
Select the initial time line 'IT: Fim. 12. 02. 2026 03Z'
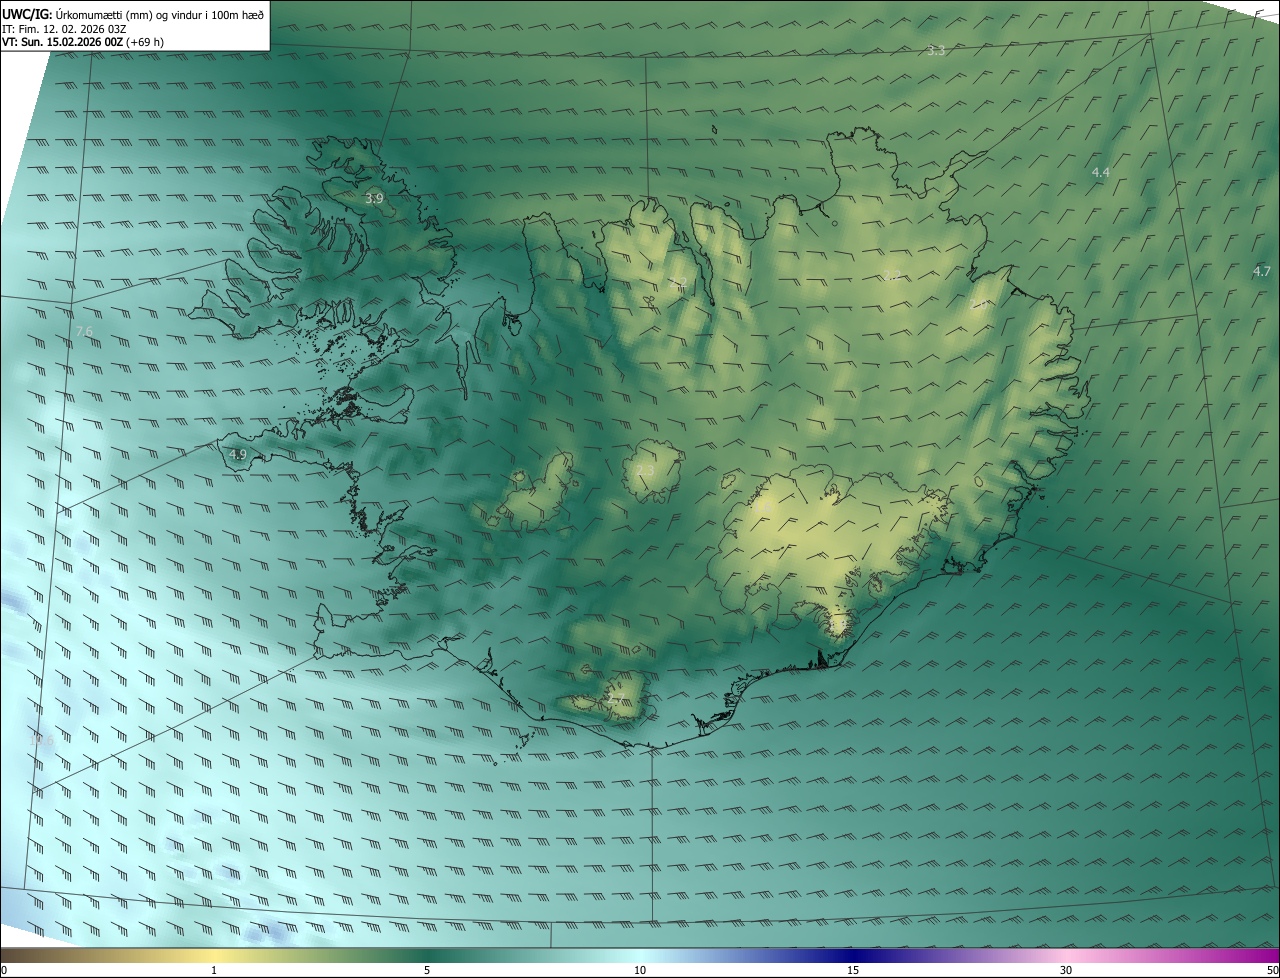point(65,29)
